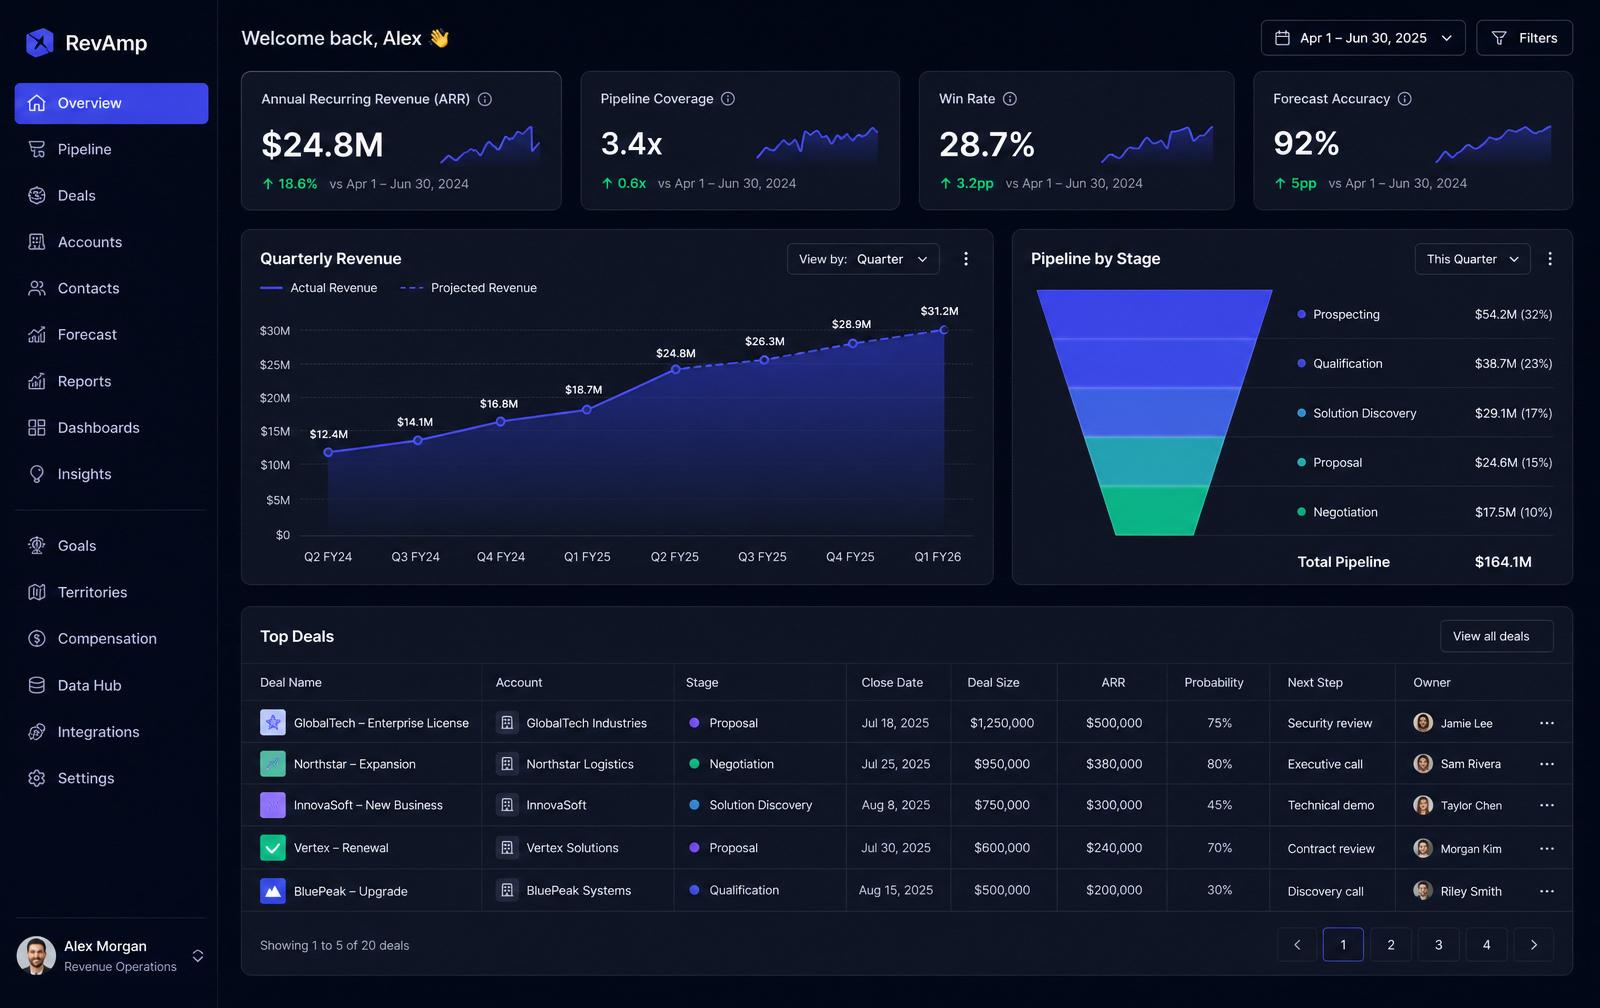Screen dimensions: 1600x1008
Task: Open the Dashboards grid icon
Action: click(x=37, y=427)
